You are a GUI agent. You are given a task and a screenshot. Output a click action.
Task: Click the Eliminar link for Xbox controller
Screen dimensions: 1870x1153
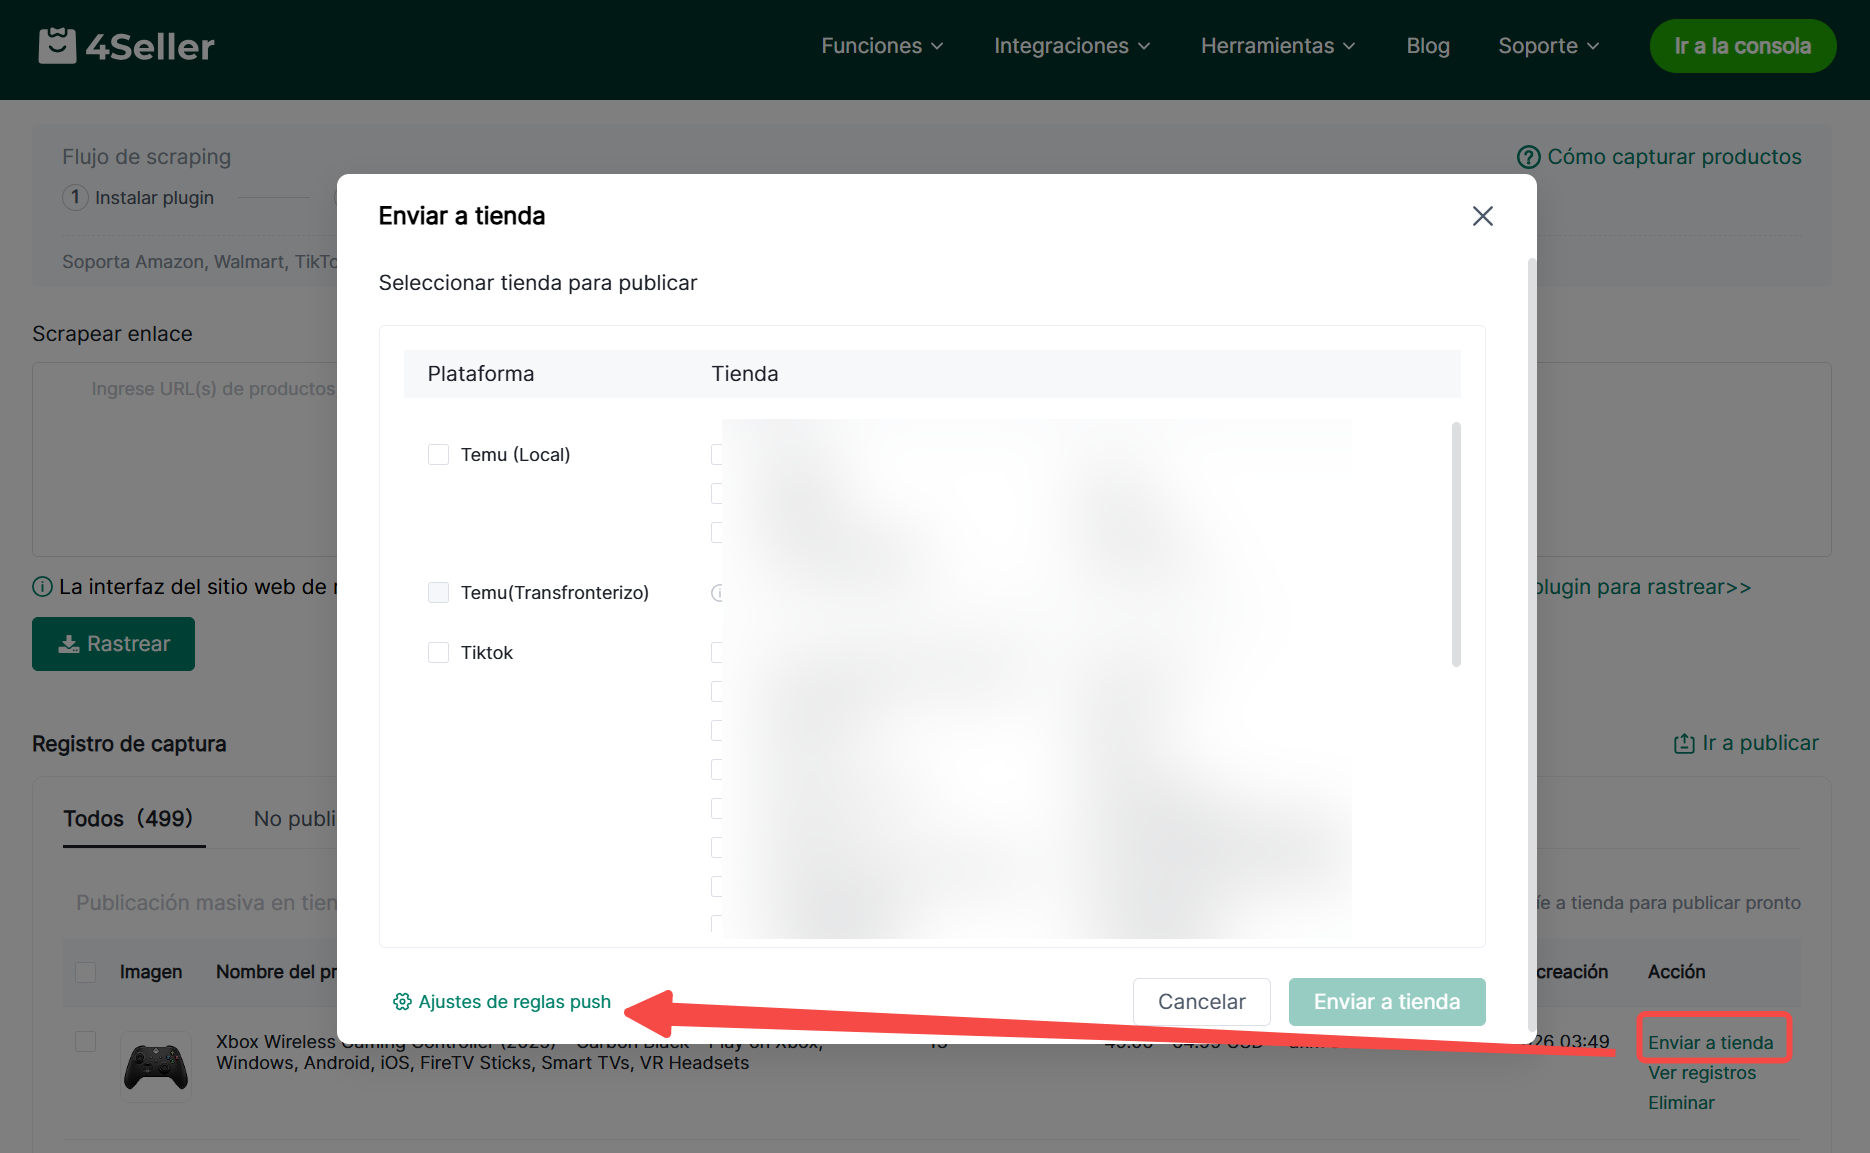tap(1681, 1103)
